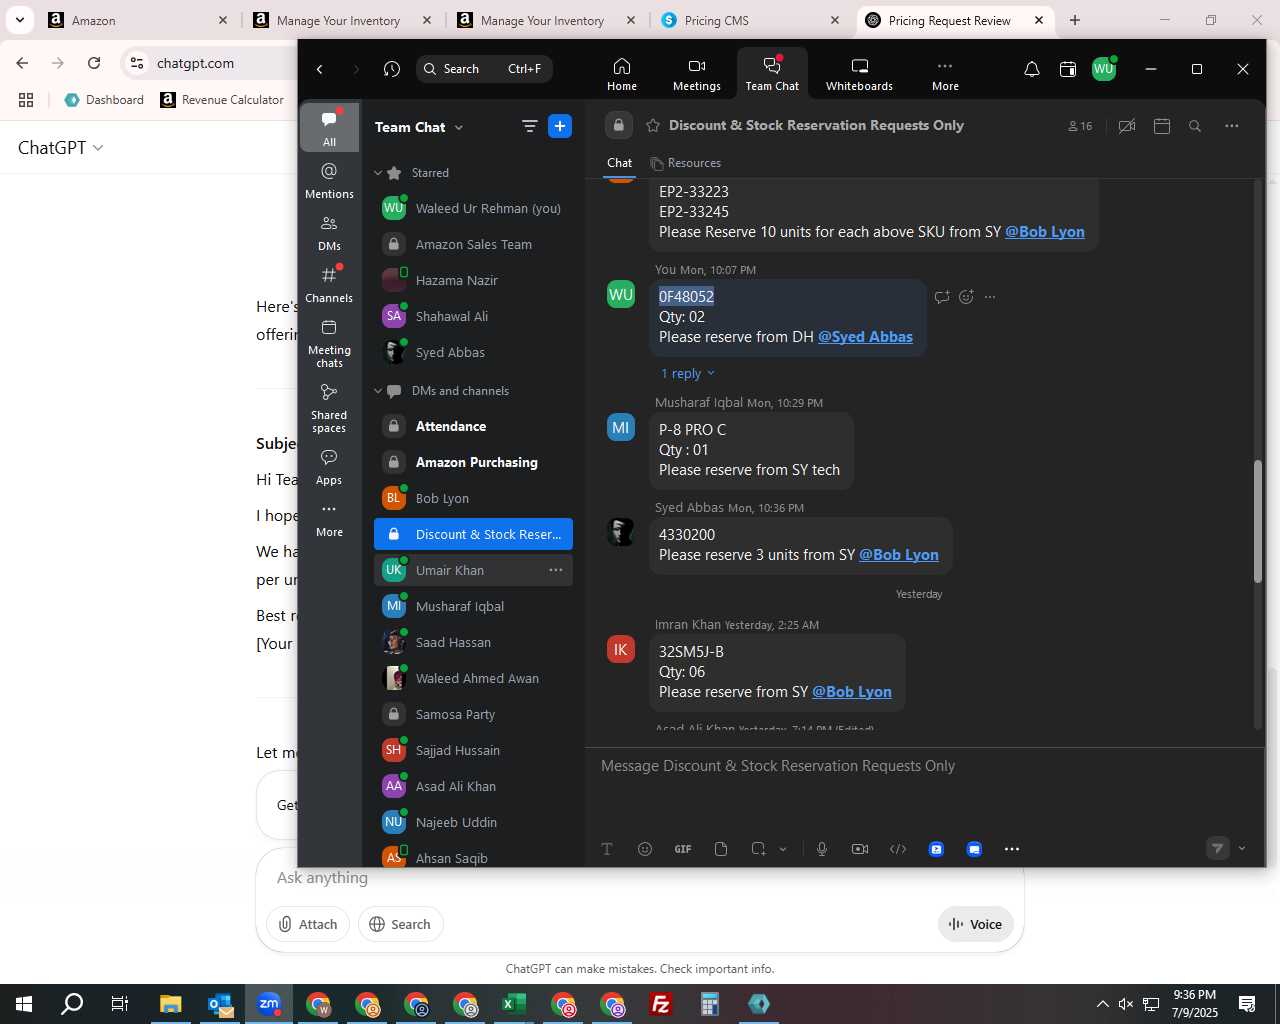Go back with Zoom's back arrow
This screenshot has width=1280, height=1024.
320,69
